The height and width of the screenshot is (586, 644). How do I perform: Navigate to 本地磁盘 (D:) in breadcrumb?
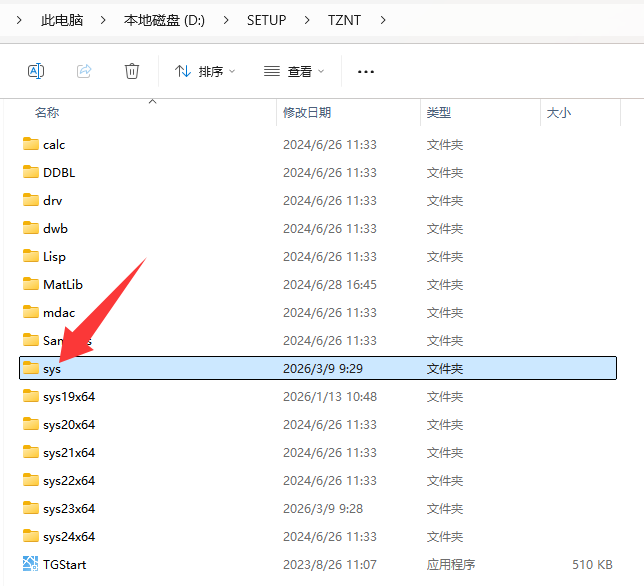point(163,20)
